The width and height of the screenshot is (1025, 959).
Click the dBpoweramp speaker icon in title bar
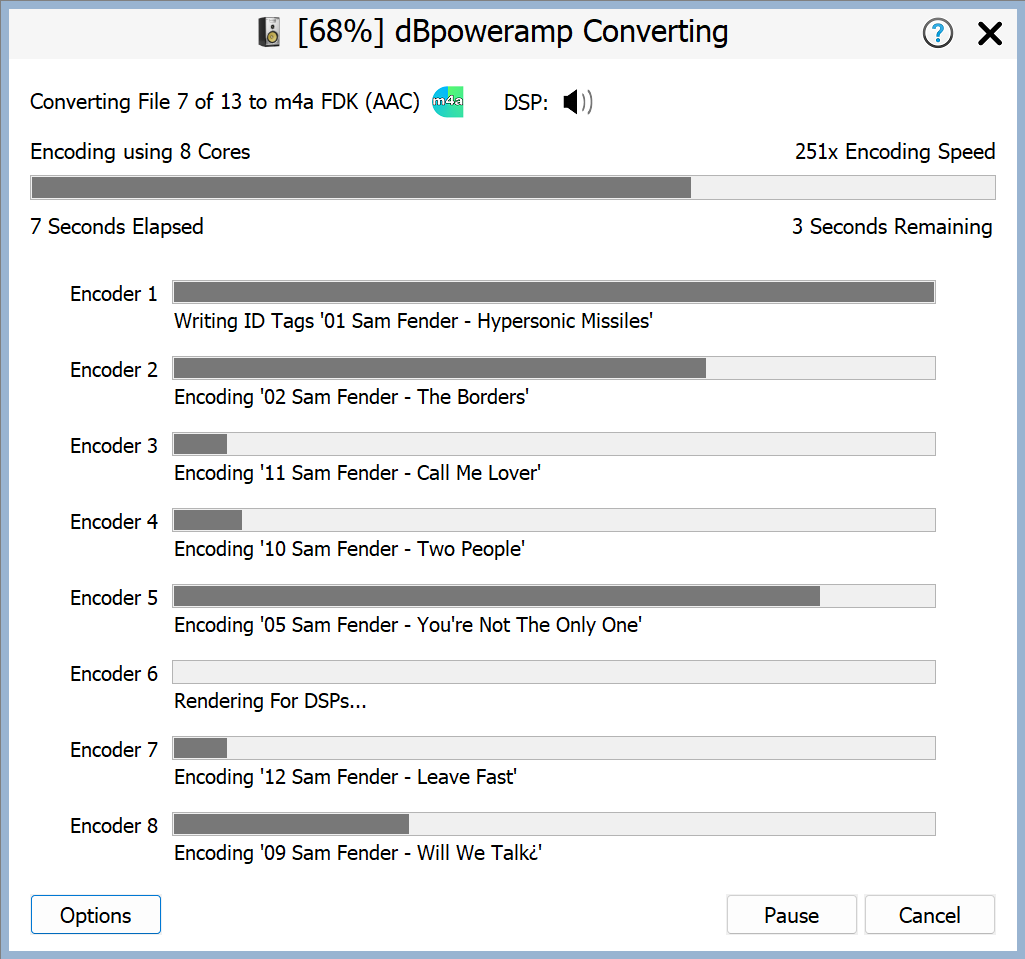[270, 33]
